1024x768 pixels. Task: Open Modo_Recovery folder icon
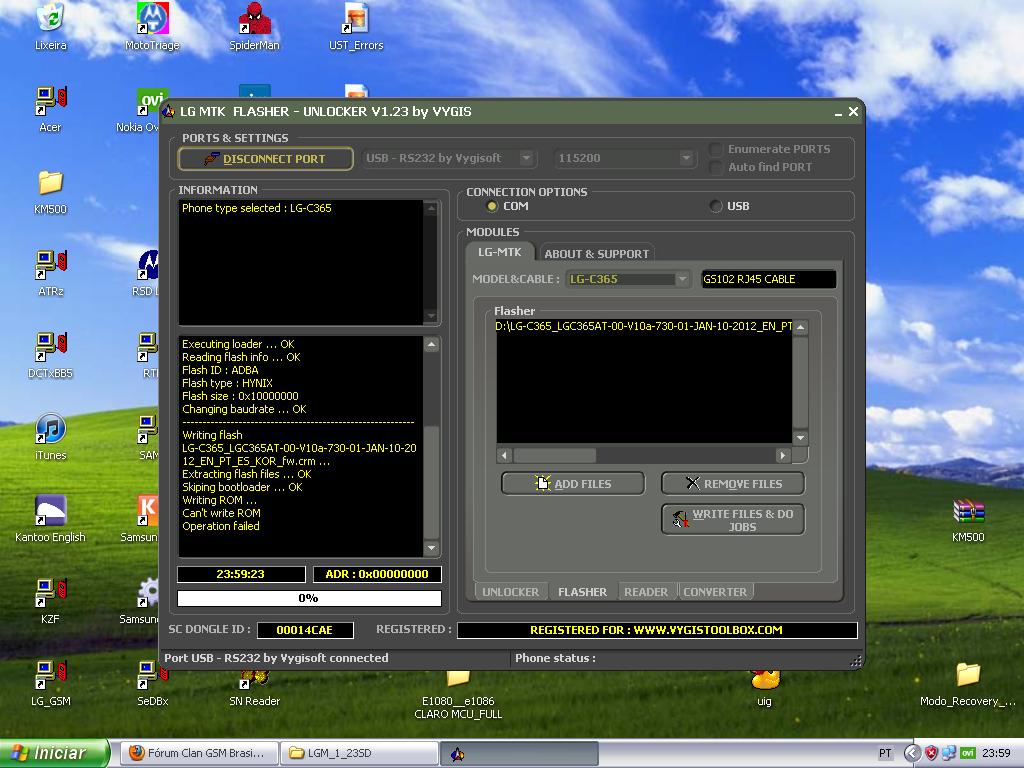coord(968,684)
